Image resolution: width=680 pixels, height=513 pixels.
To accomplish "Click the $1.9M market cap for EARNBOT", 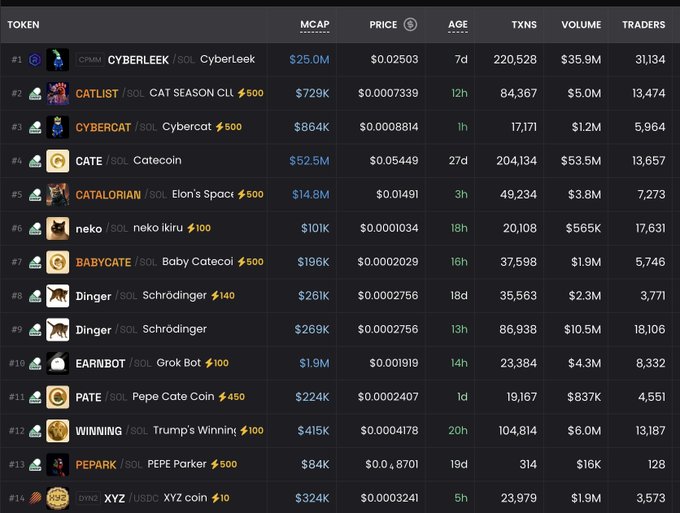I will [314, 363].
